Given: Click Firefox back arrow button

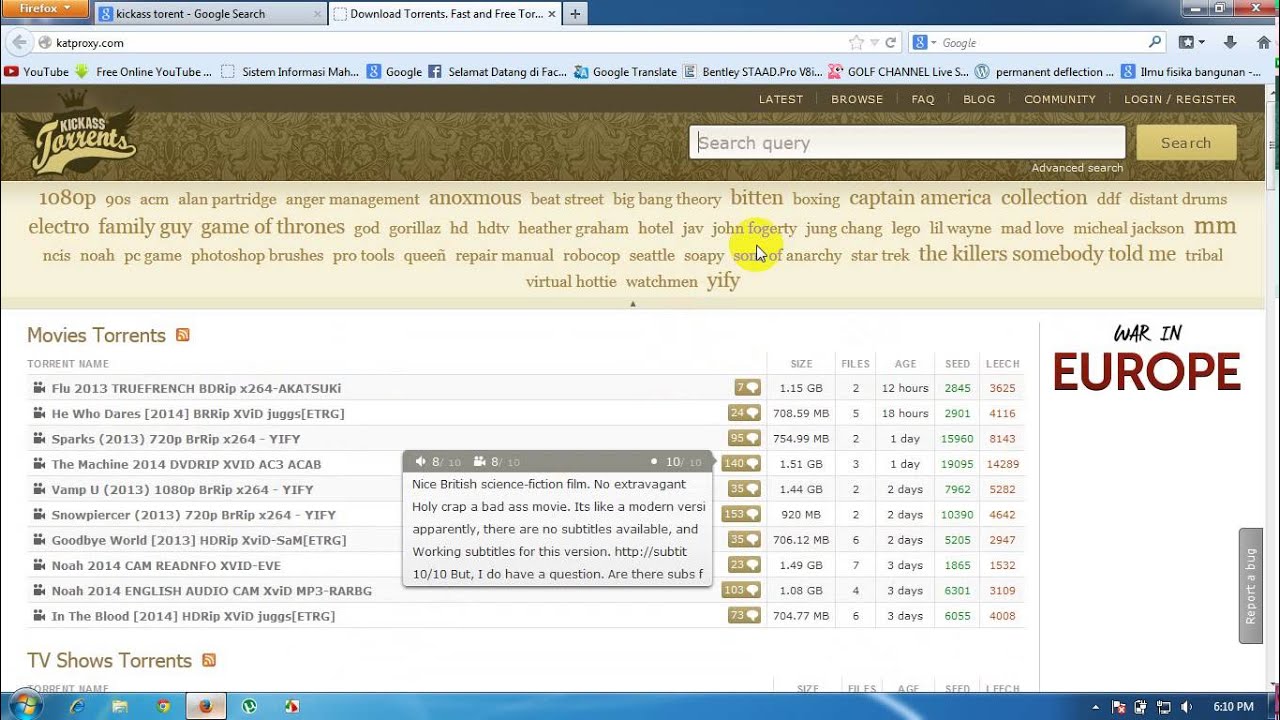Looking at the screenshot, I should pos(19,43).
